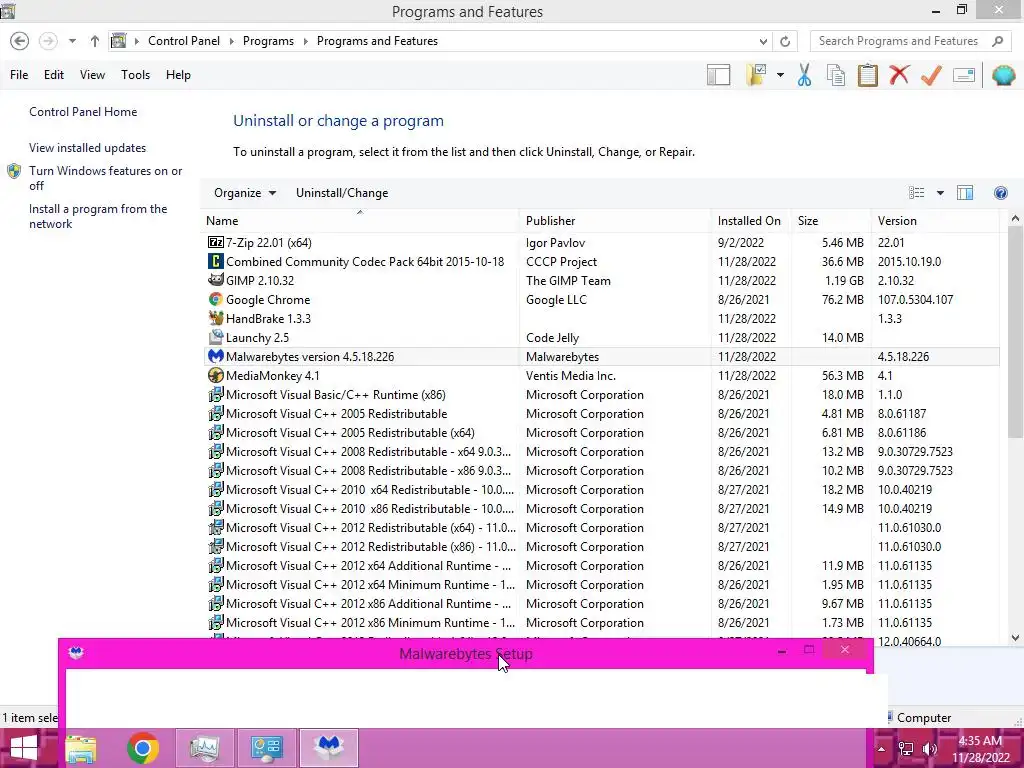Viewport: 1024px width, 768px height.
Task: Click the Back navigation arrow
Action: [x=20, y=41]
